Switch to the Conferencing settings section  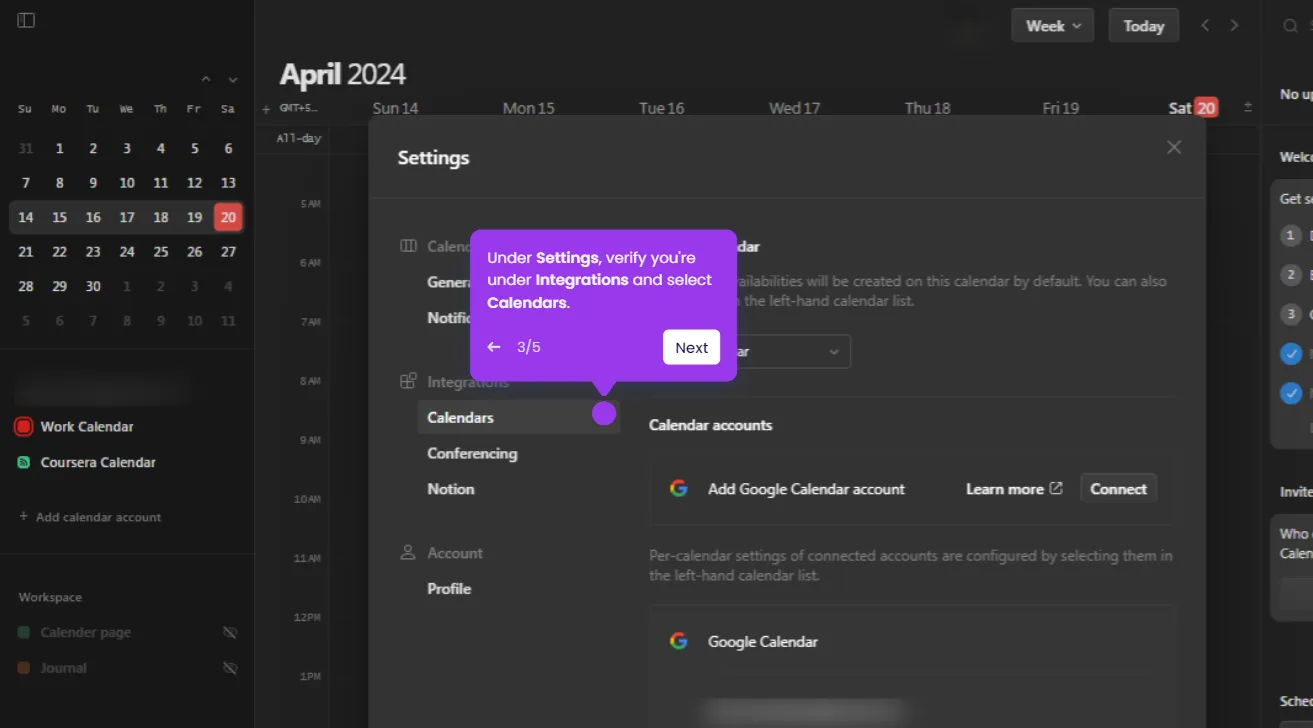click(x=472, y=453)
